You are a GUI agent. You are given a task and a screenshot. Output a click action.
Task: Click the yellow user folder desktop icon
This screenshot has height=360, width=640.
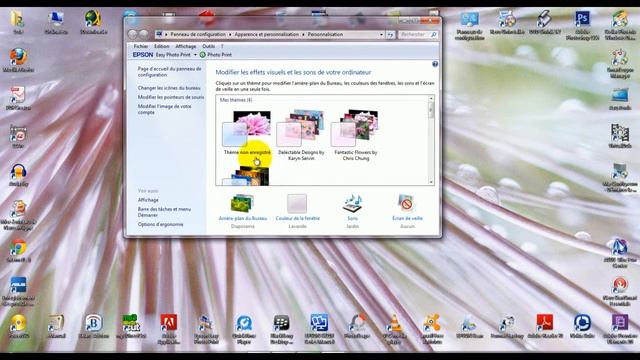pos(18,22)
